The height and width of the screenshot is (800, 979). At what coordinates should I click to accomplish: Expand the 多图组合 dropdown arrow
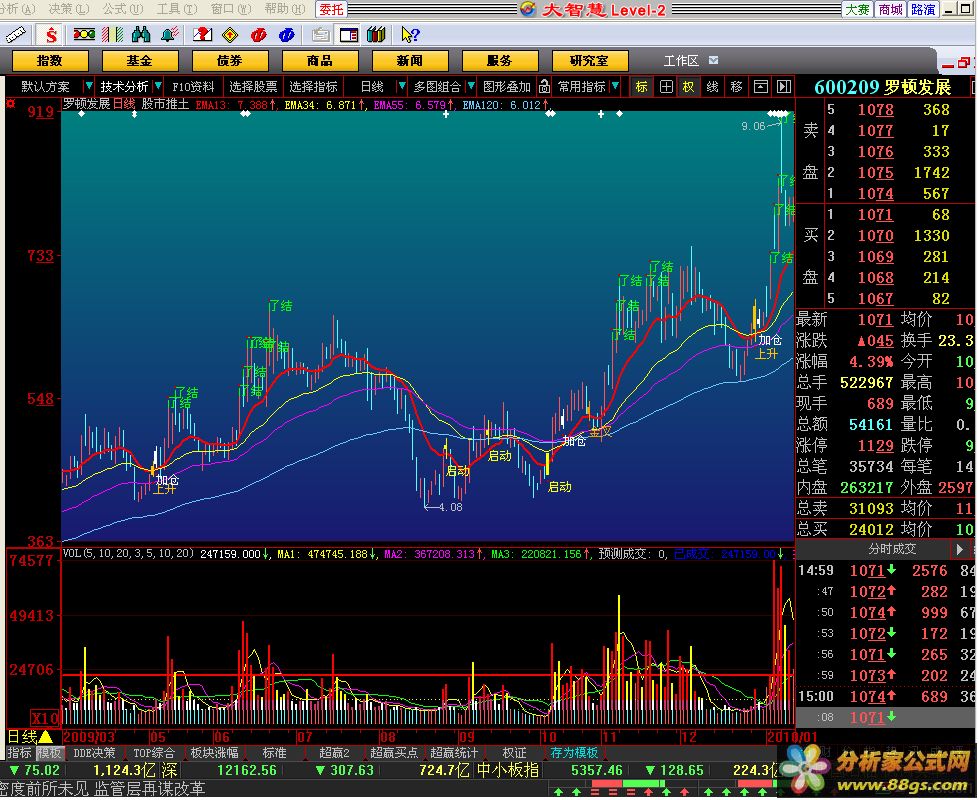coord(471,86)
